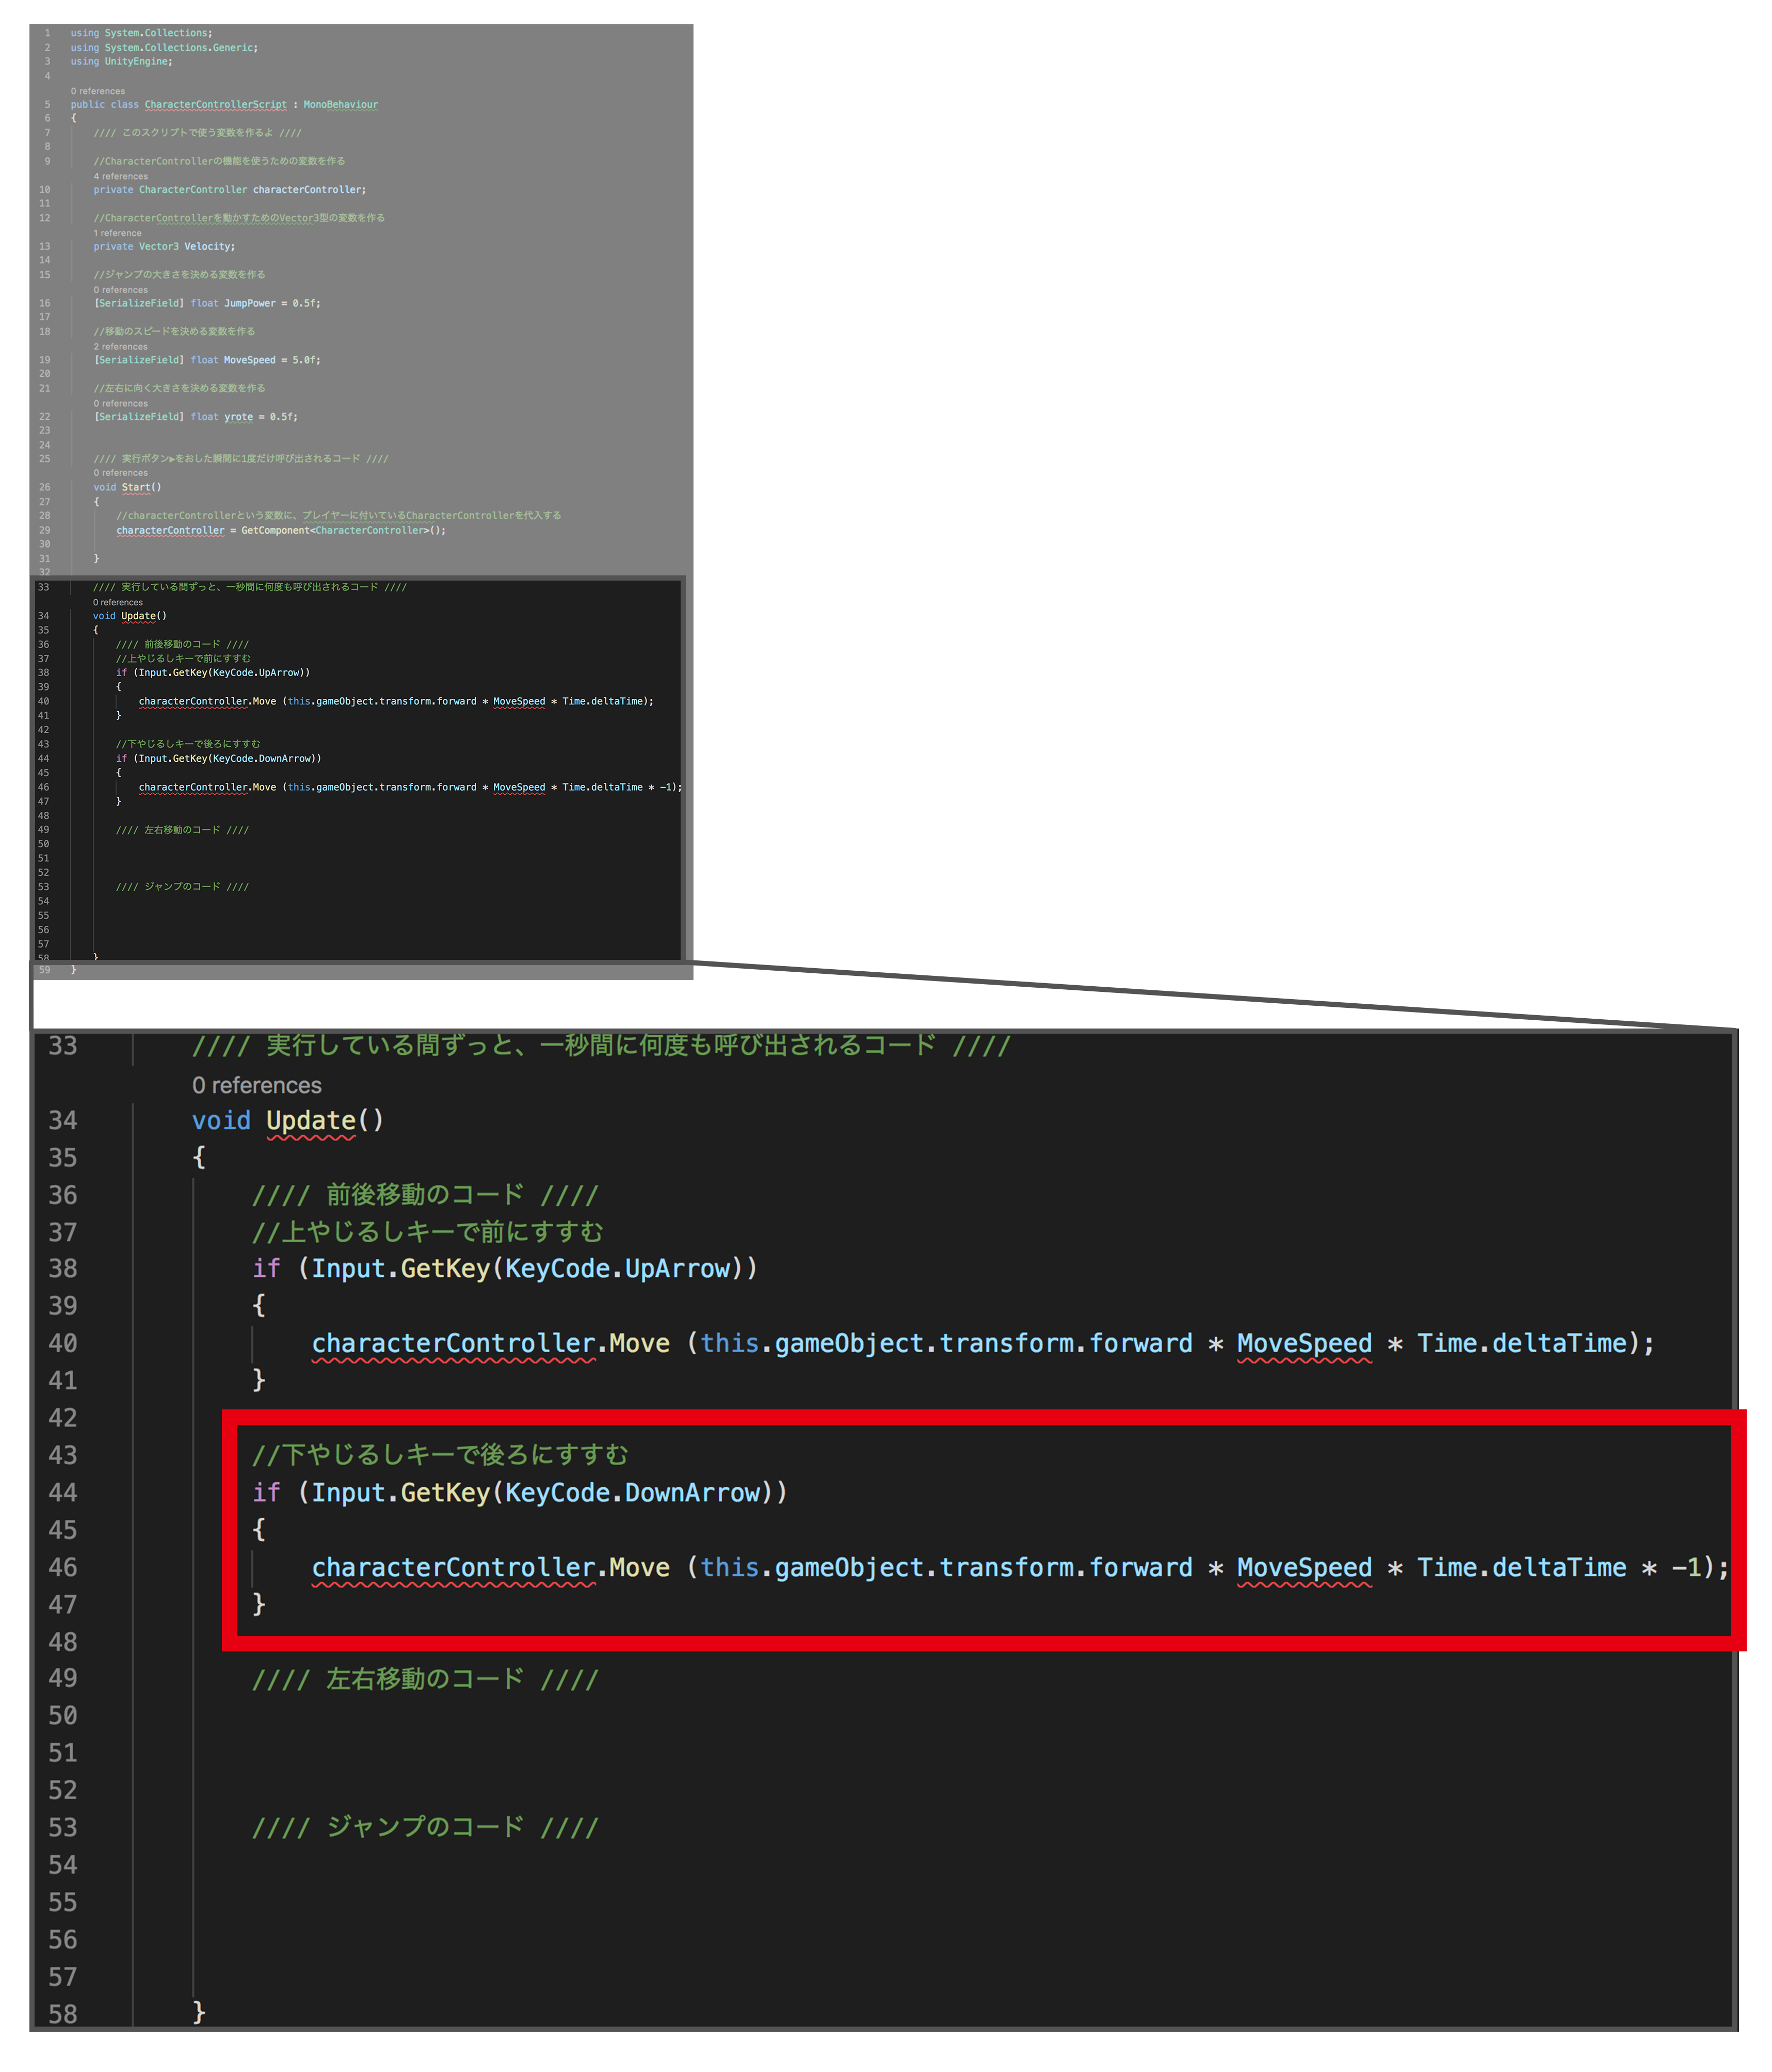1772x2072 pixels.
Task: Click '0 references' lens above enlarged Update method
Action: (256, 1085)
